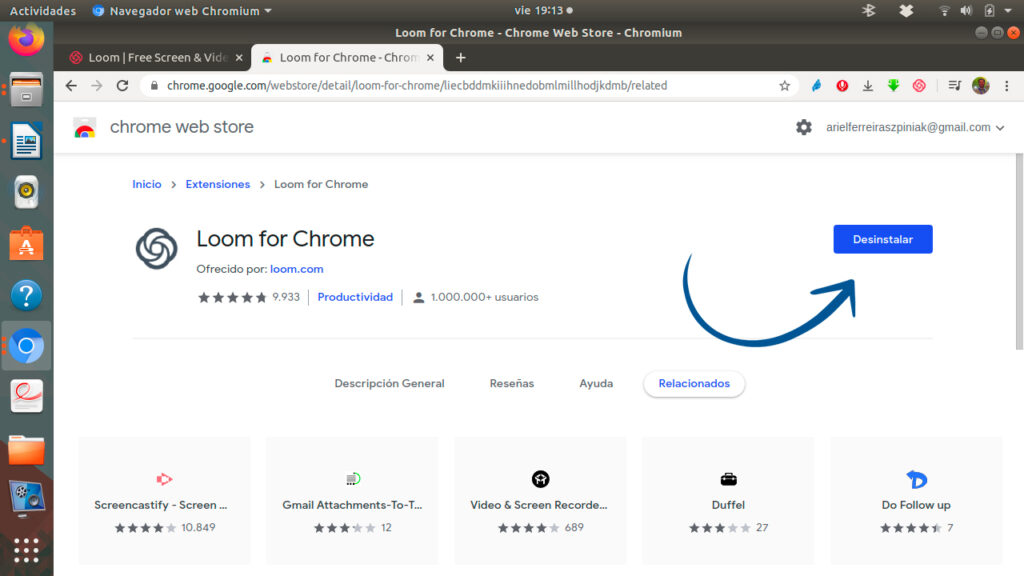
Task: Reload the Chrome Web Store page
Action: point(122,86)
